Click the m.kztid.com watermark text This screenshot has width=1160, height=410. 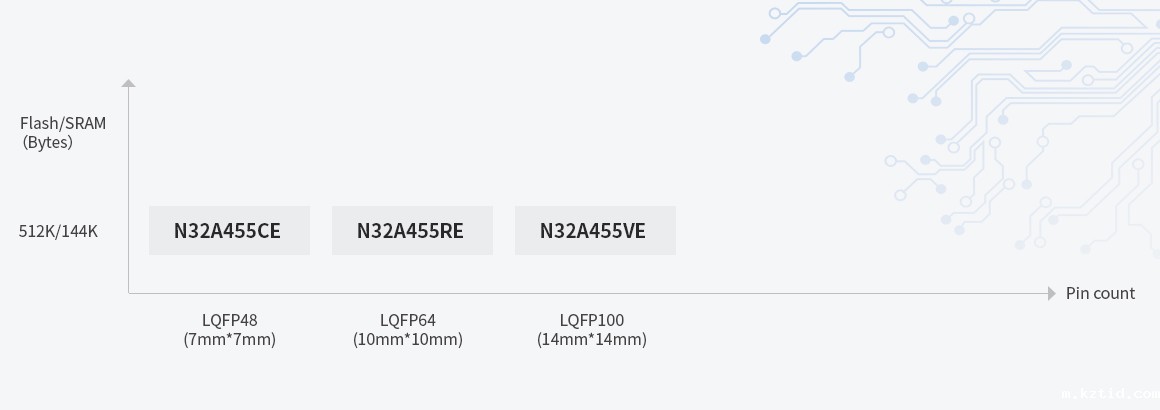coord(1110,394)
